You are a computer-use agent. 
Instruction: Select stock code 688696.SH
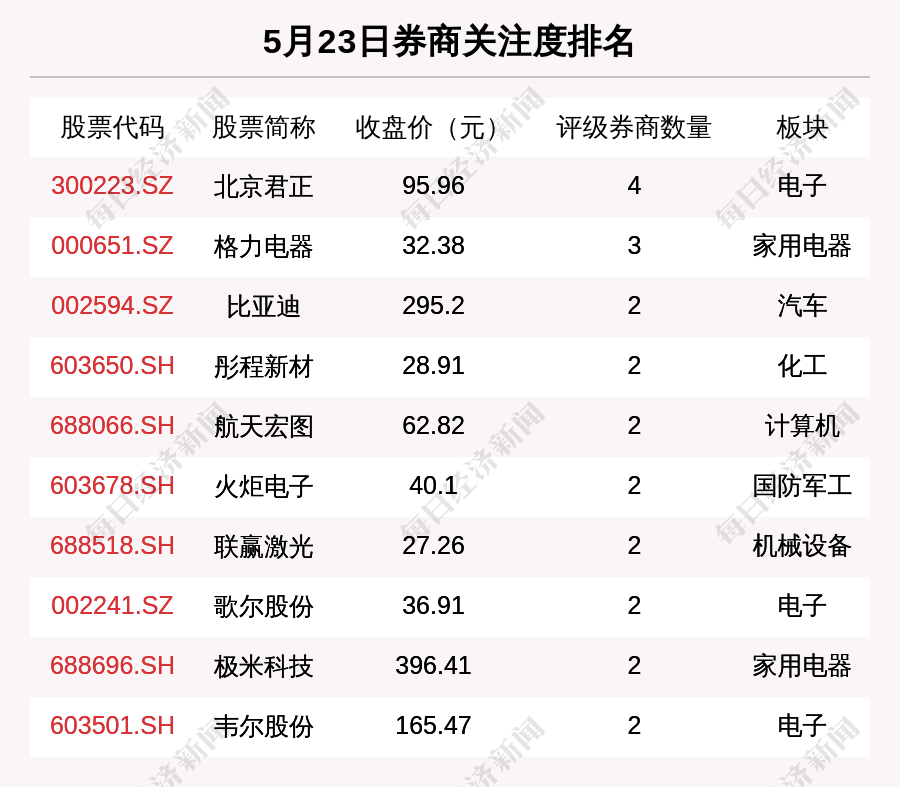click(x=112, y=666)
